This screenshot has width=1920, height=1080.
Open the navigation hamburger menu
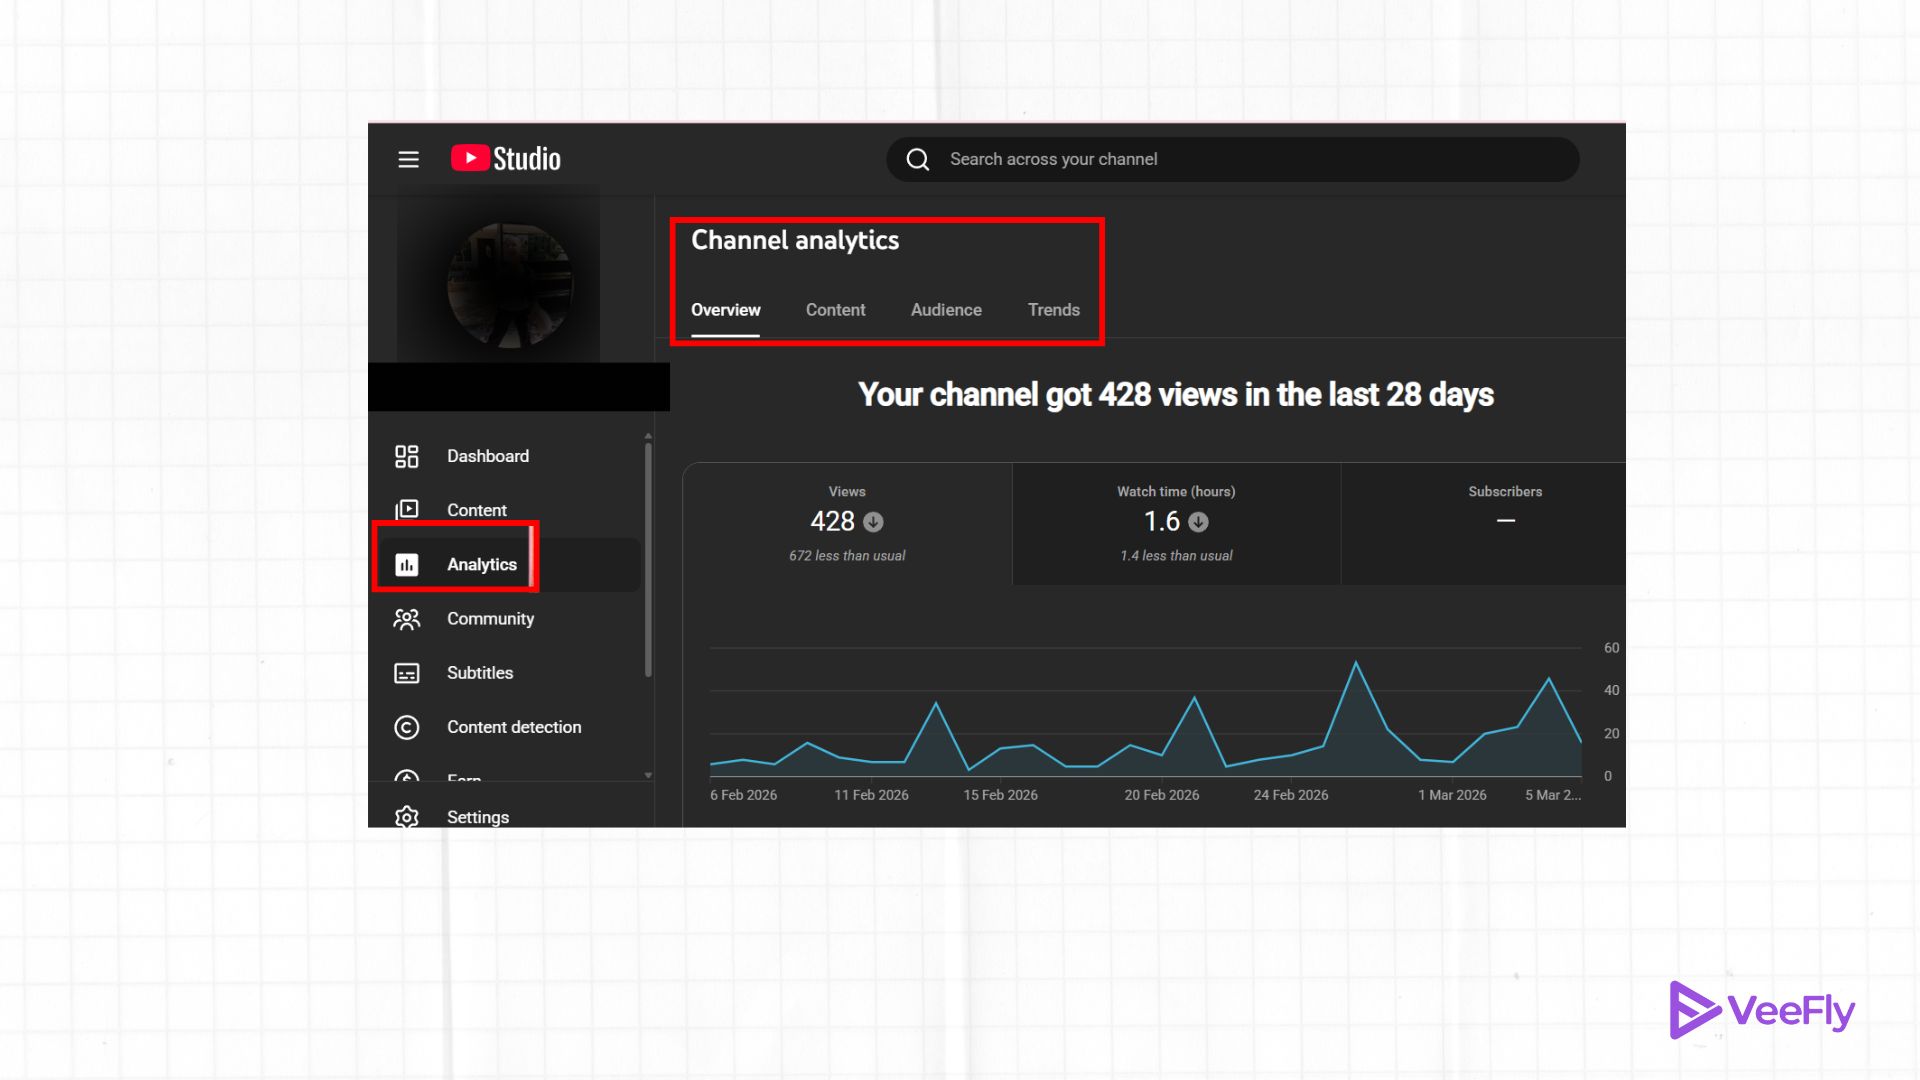(x=408, y=159)
